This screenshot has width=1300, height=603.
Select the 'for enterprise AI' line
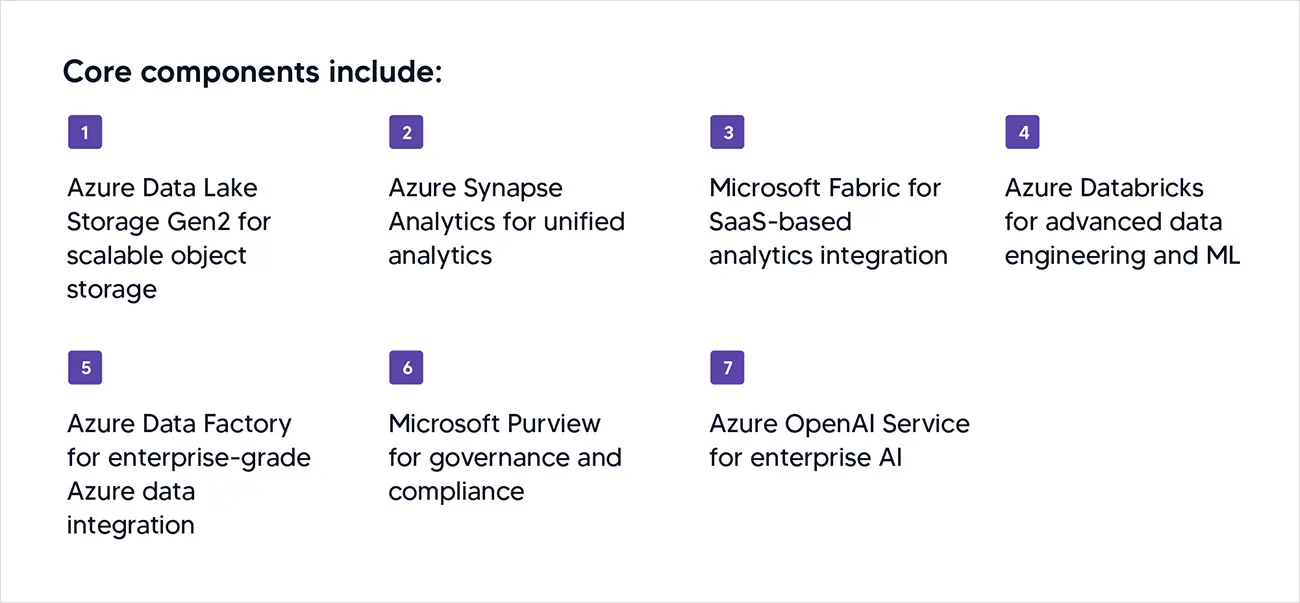tap(805, 458)
